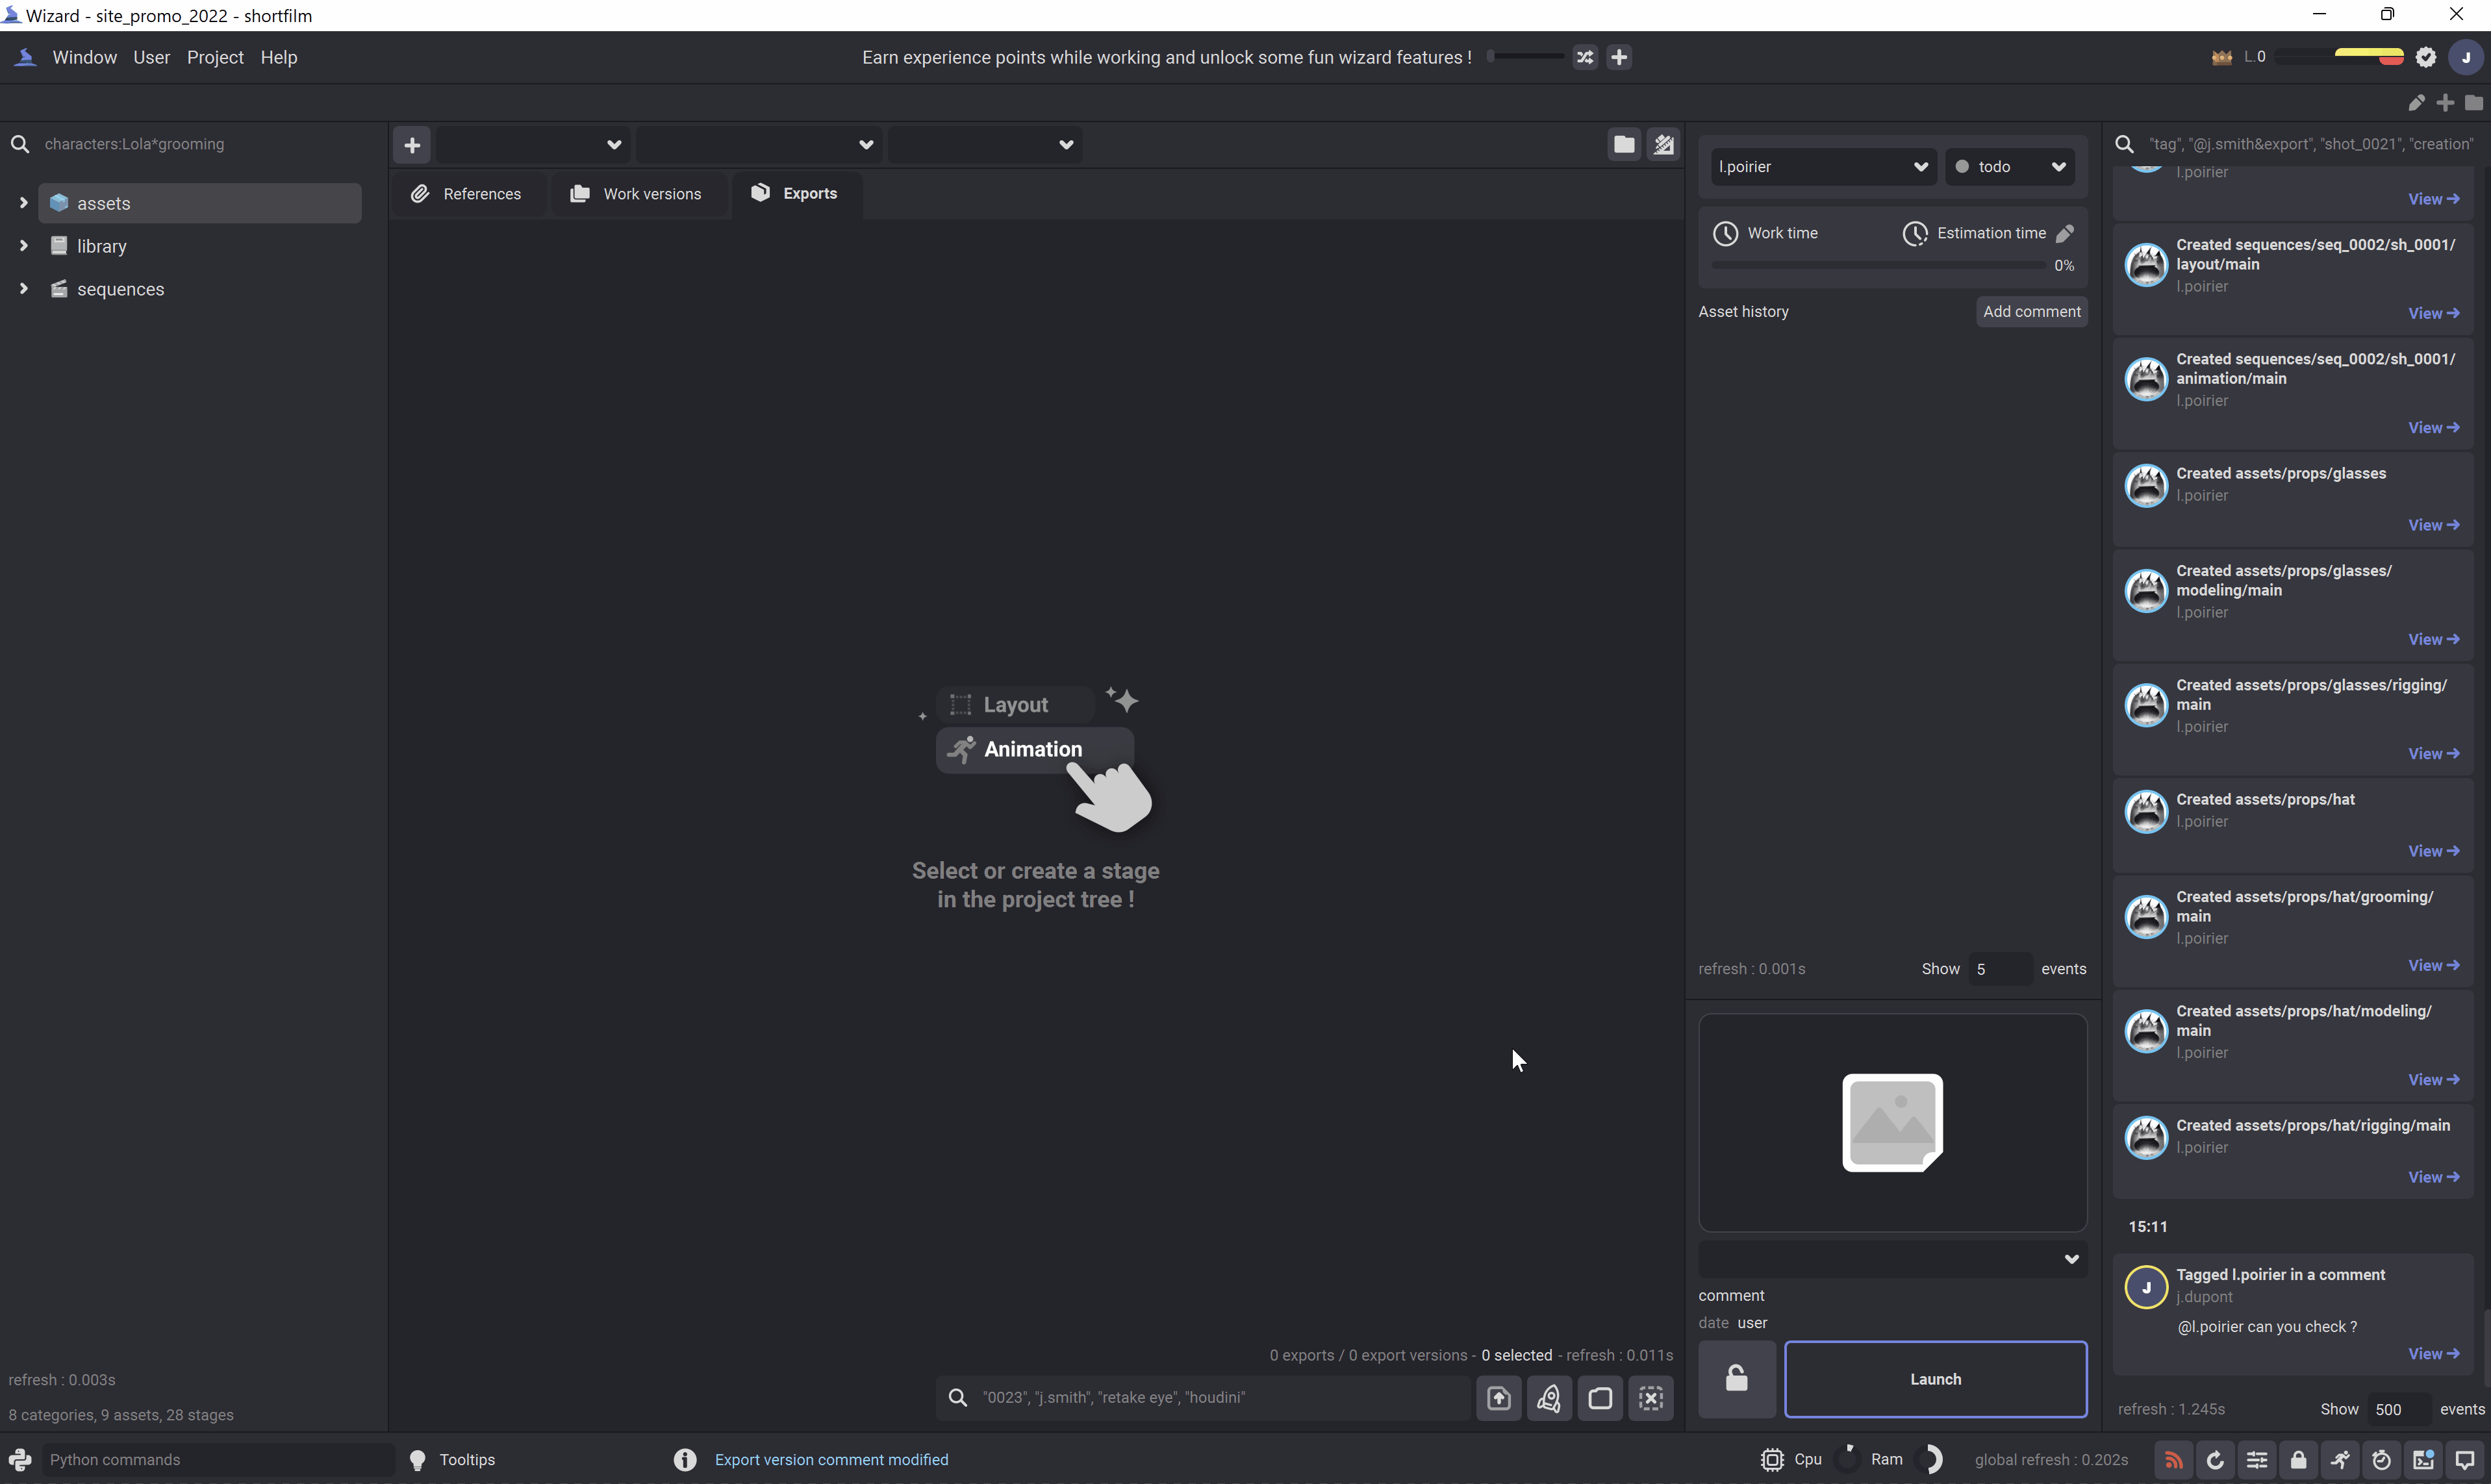This screenshot has height=1484, width=2491.
Task: Open the todo status dropdown
Action: pyautogui.click(x=2009, y=167)
